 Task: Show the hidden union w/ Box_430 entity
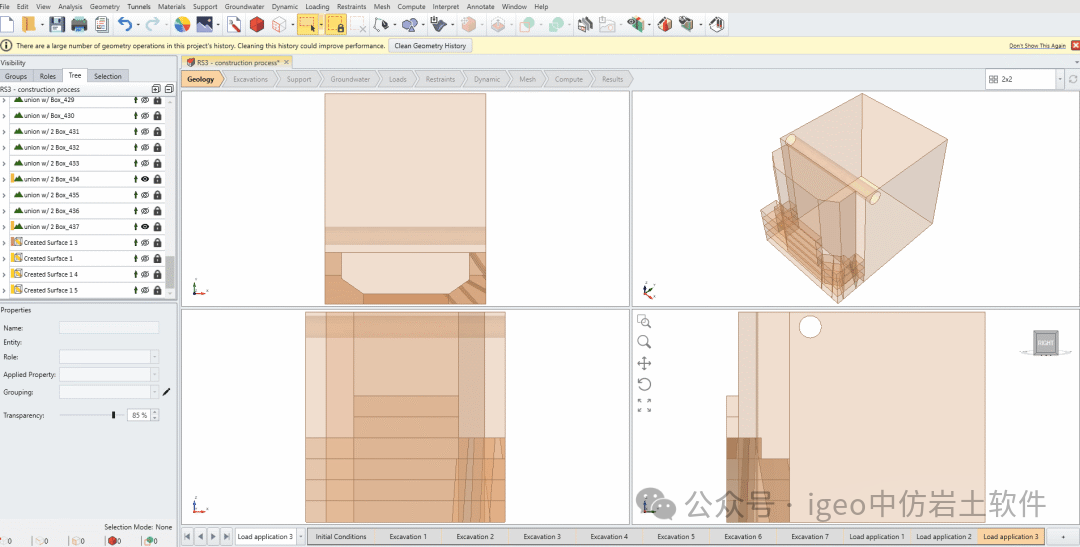click(145, 115)
